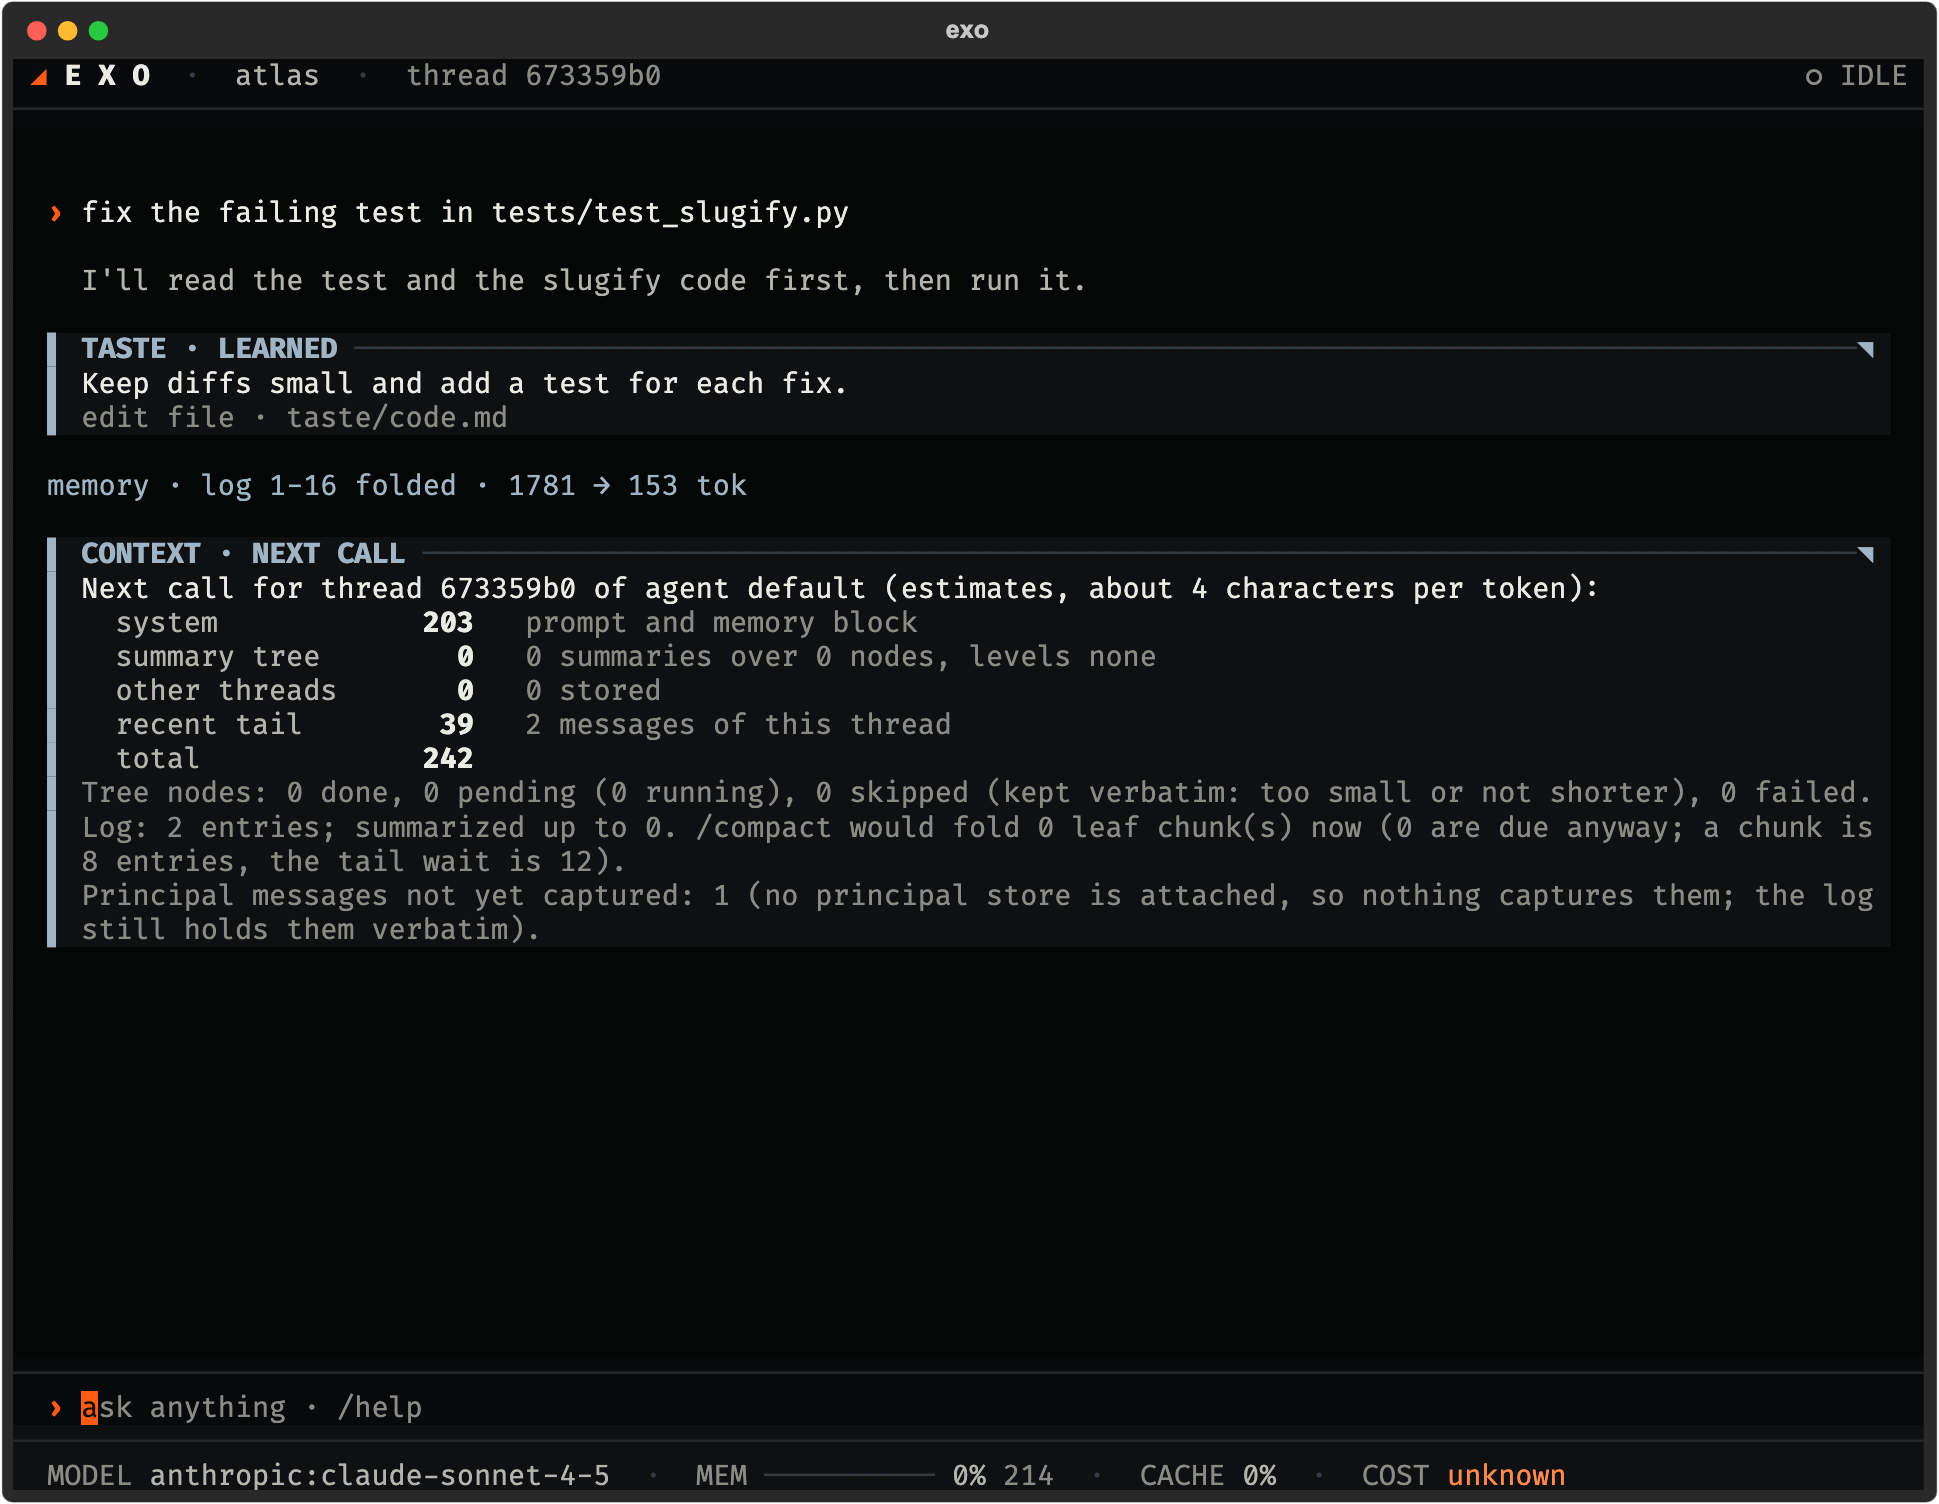
Task: Collapse the CONTEXT · NEXT CALL block corner triangle
Action: 1865,554
